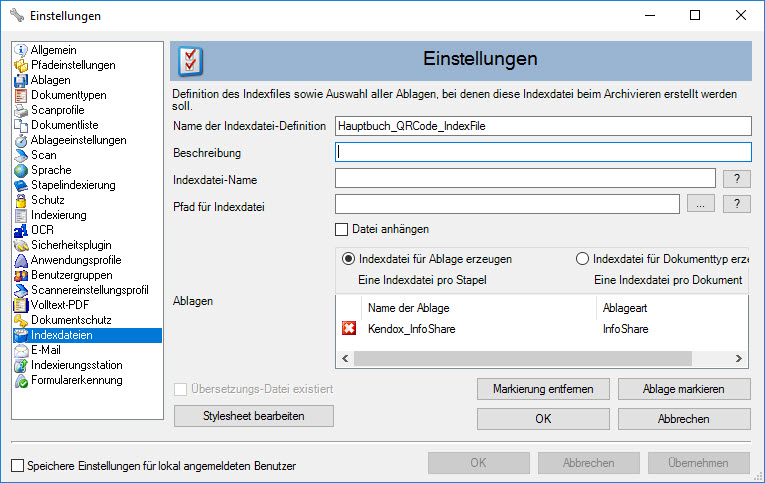The height and width of the screenshot is (483, 765).
Task: Click the Benutzergruppen users icon
Action: [22, 275]
